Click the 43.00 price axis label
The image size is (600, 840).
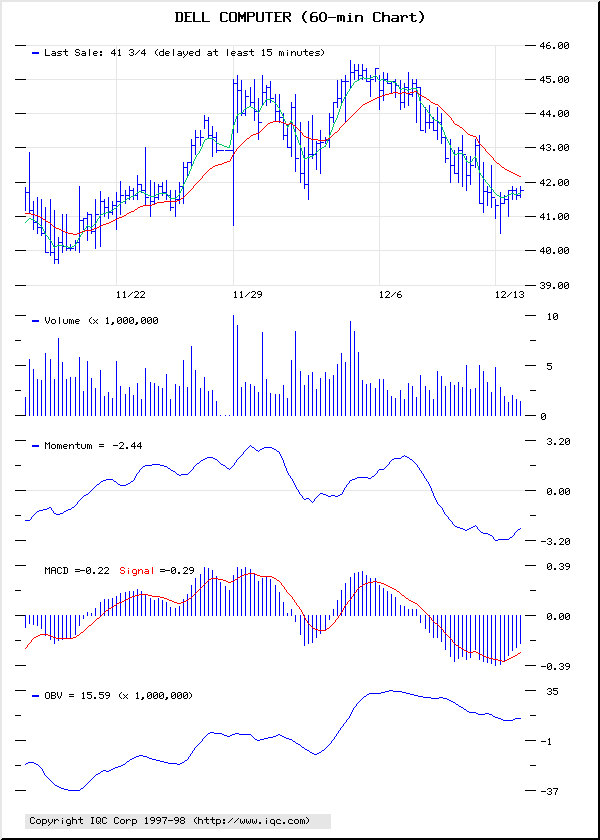click(x=554, y=148)
